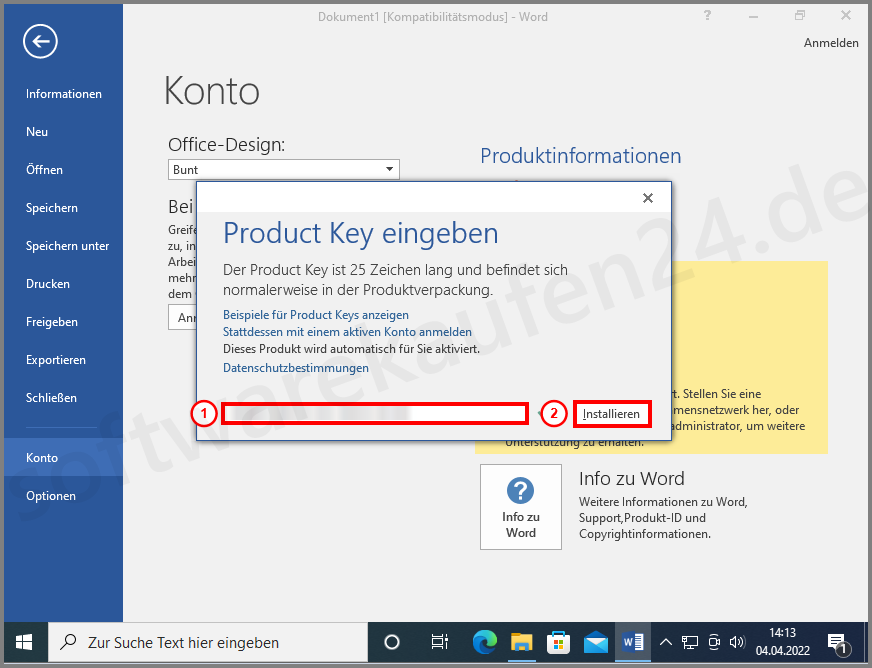Launch Microsoft Edge from the taskbar
Image resolution: width=872 pixels, height=668 pixels.
[x=484, y=643]
